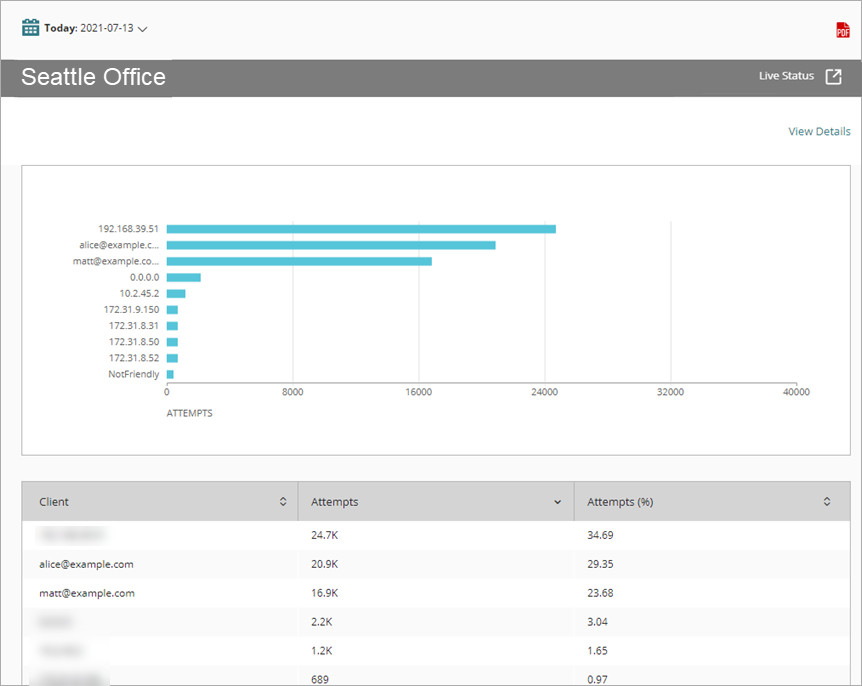
Task: Export the report using the PDF icon
Action: click(x=843, y=28)
